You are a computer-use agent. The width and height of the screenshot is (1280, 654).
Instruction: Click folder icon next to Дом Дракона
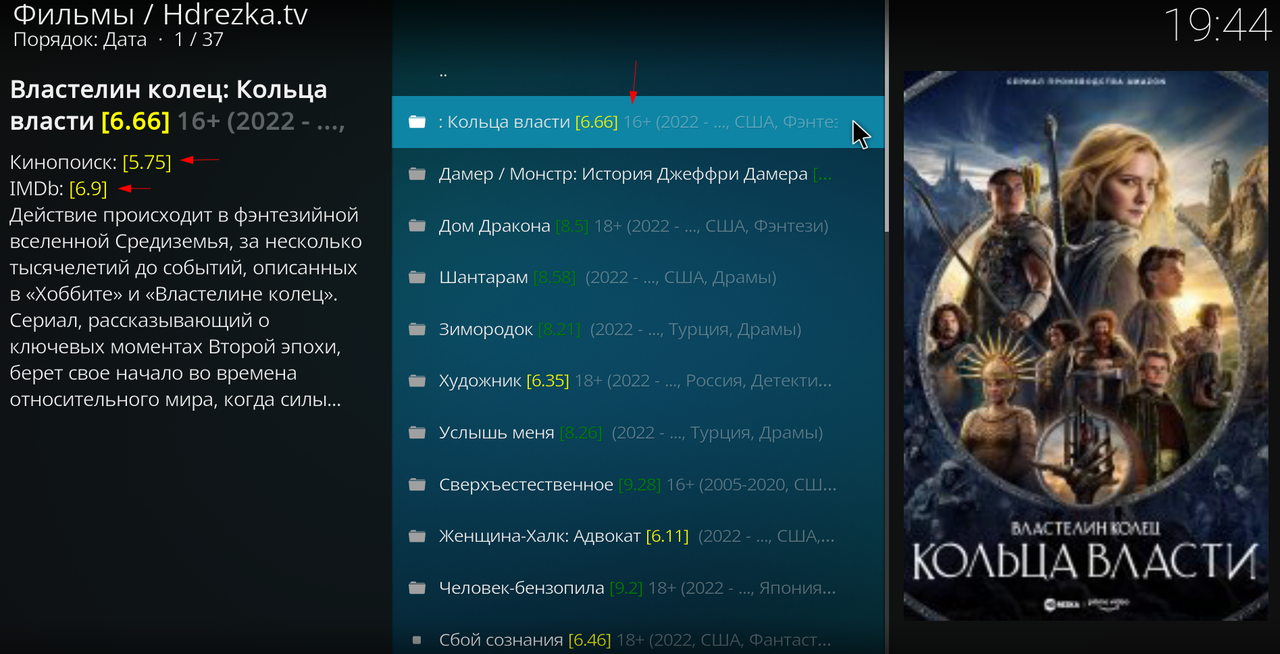[417, 226]
